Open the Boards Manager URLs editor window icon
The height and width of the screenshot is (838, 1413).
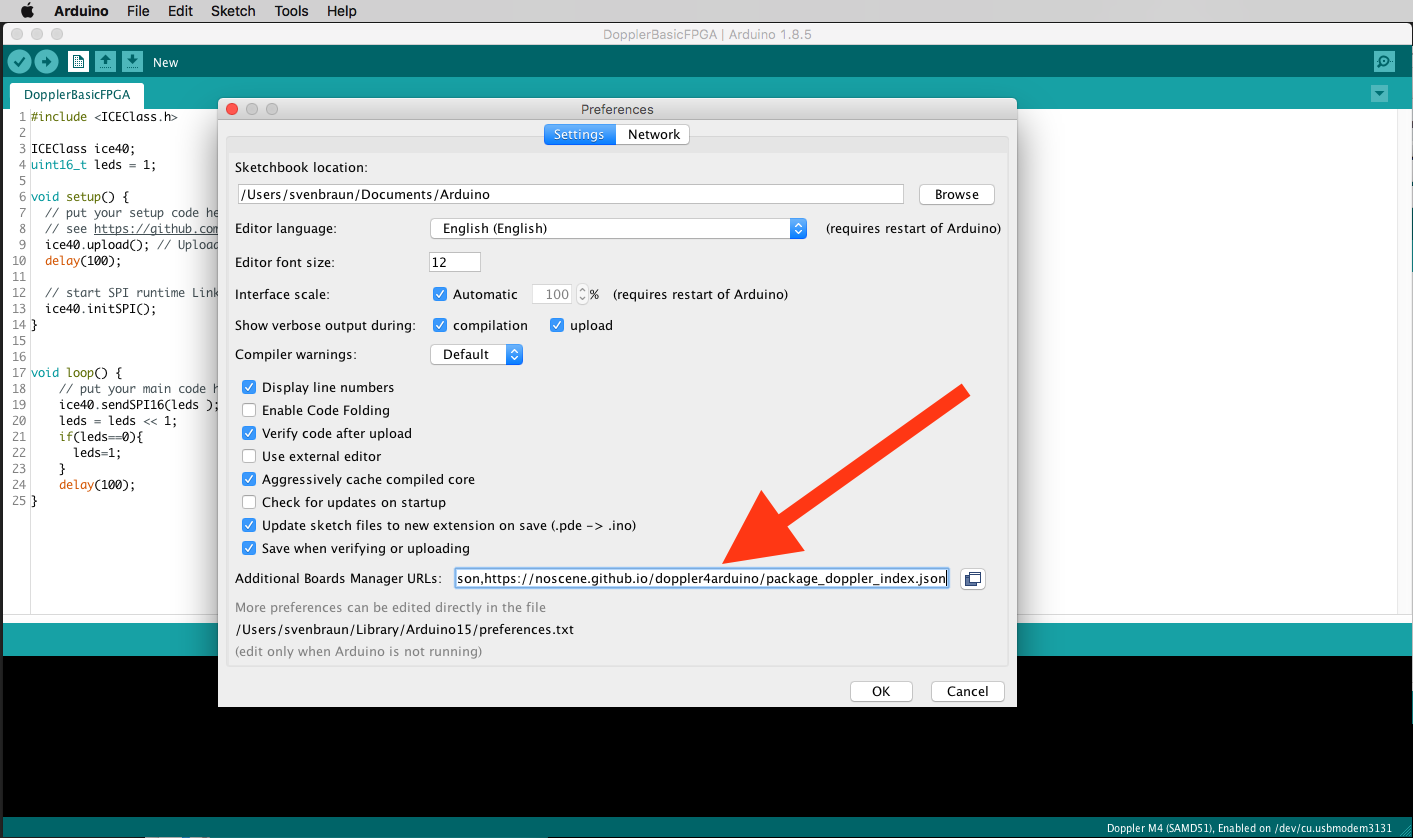click(x=973, y=579)
